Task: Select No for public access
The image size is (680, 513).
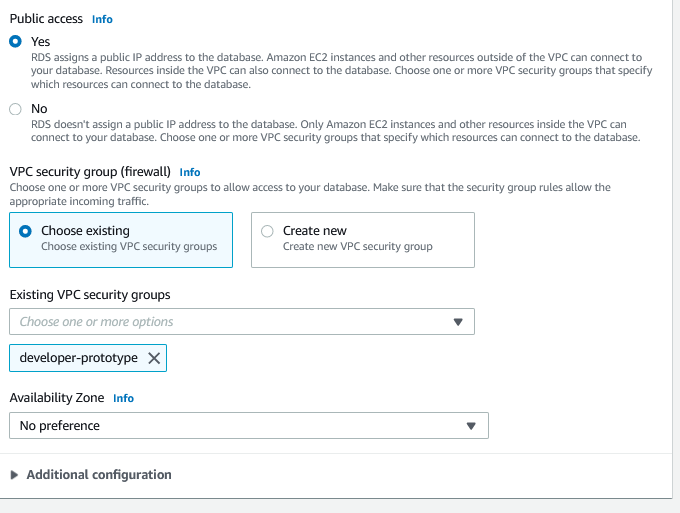Action: (x=15, y=109)
